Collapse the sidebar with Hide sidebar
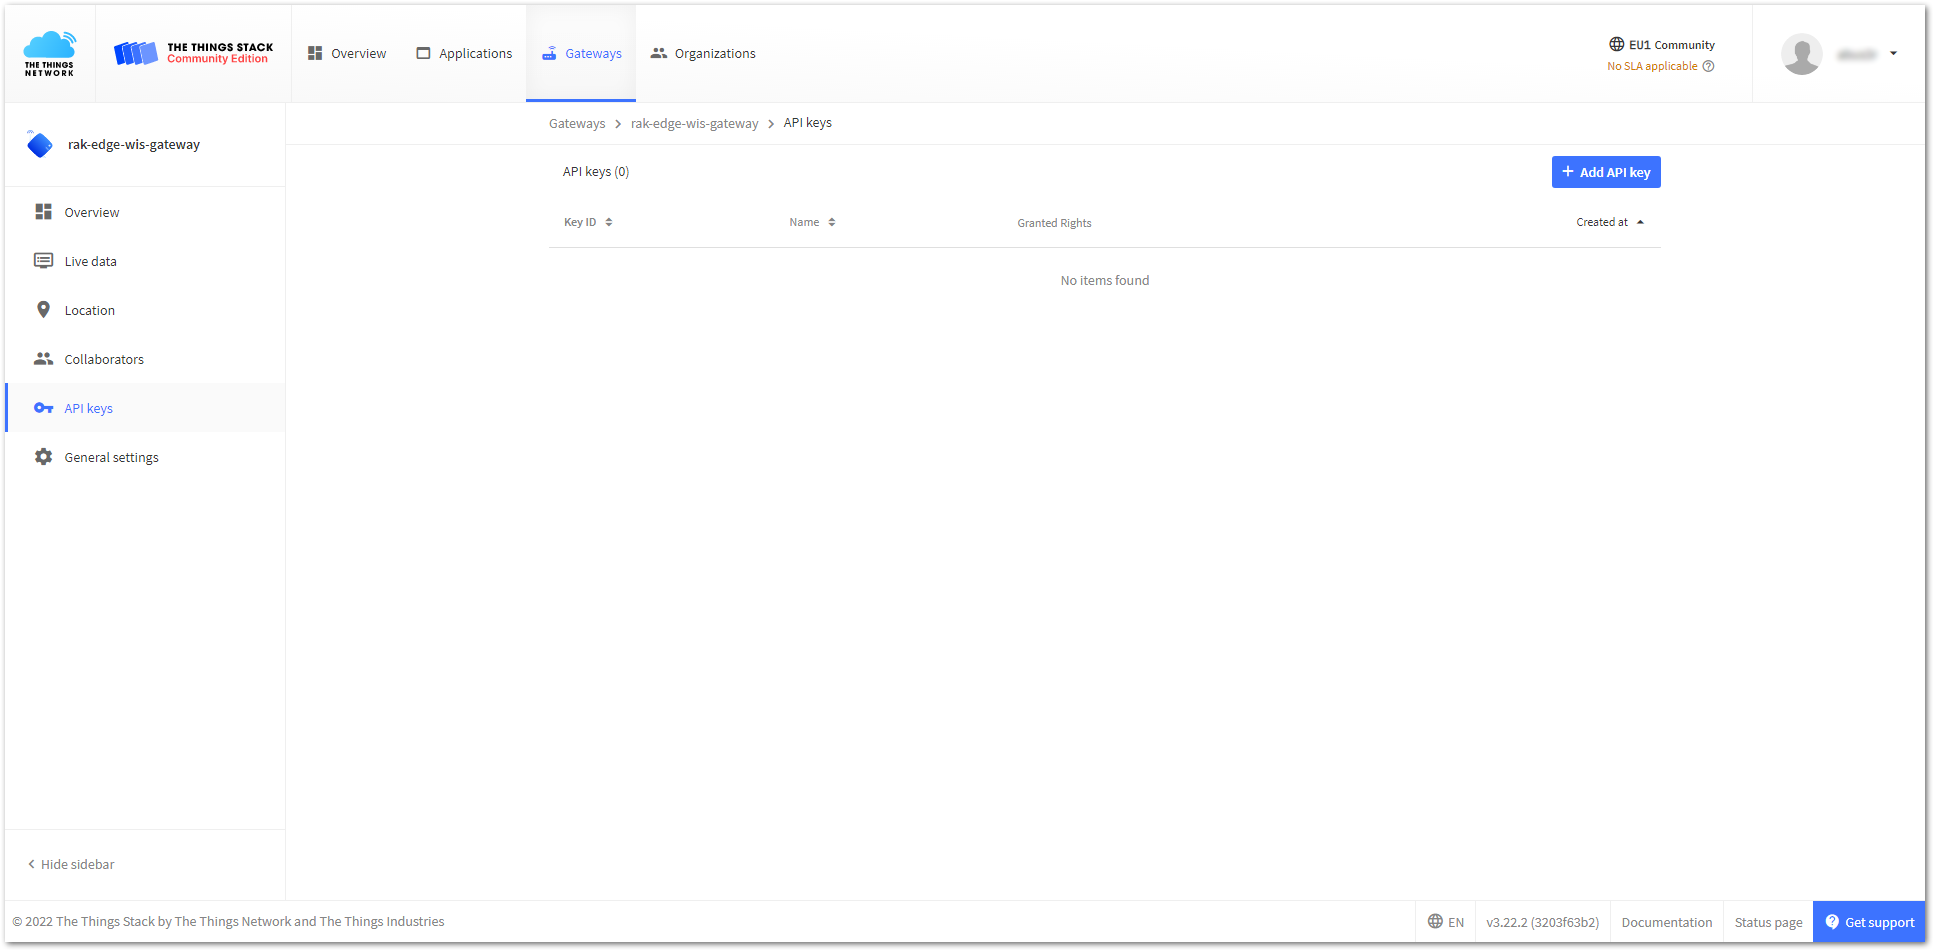The height and width of the screenshot is (951, 1934). coord(71,864)
